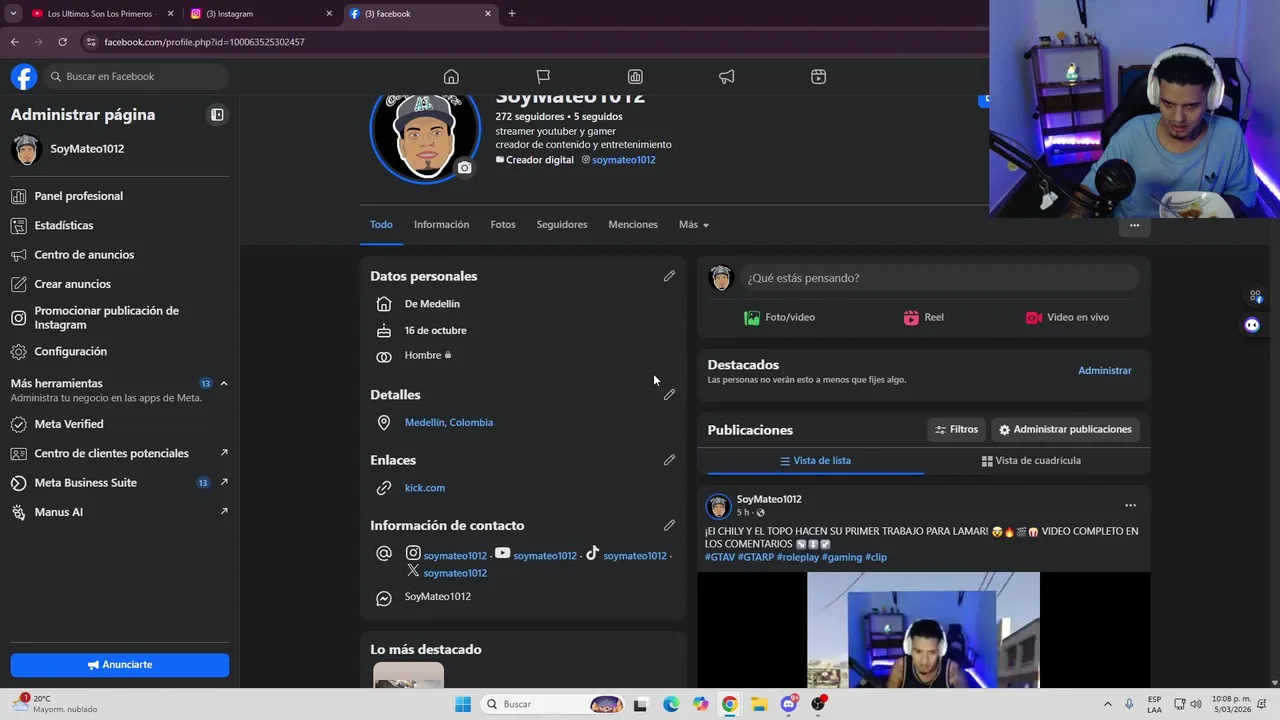
Task: Show hidden icons in the system tray
Action: click(1108, 704)
